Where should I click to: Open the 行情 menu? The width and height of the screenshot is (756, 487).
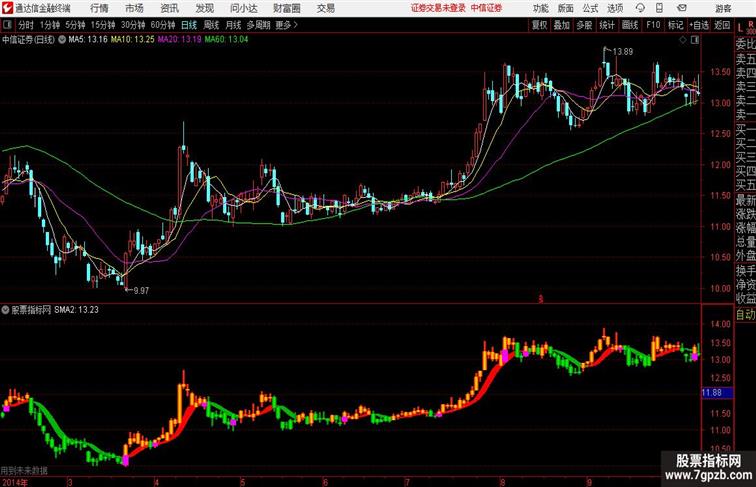[99, 8]
